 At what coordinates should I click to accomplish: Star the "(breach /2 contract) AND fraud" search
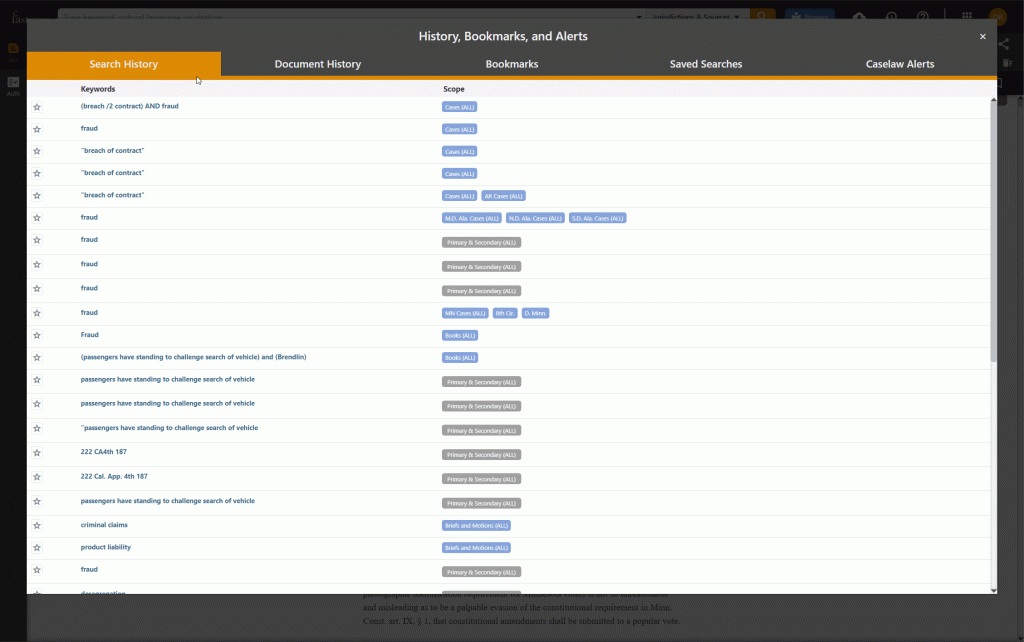pos(37,106)
